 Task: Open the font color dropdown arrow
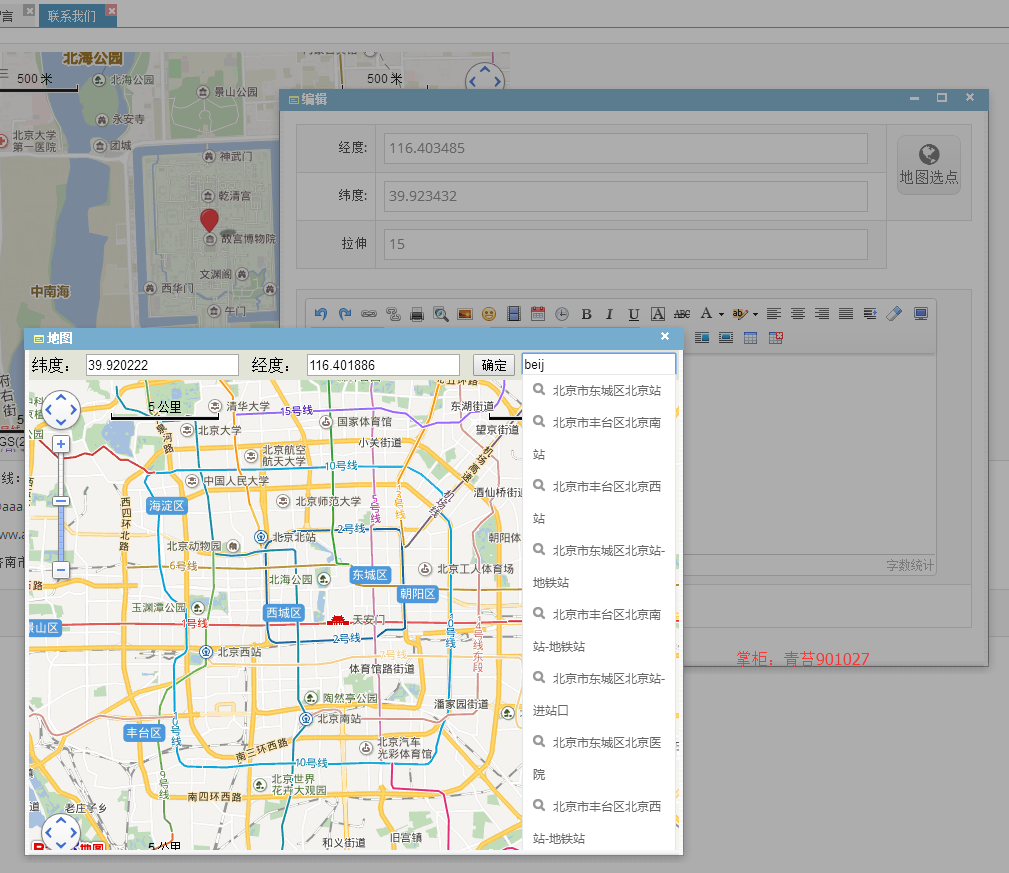[721, 314]
